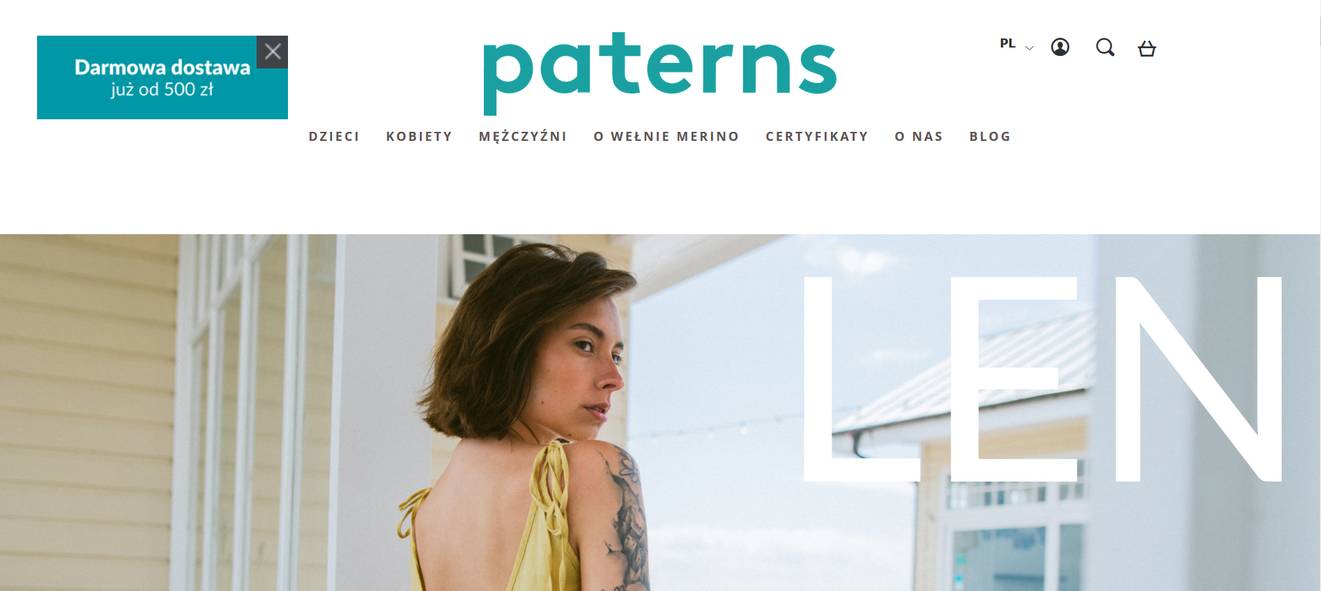Open the user account icon
1321x591 pixels.
[1060, 47]
